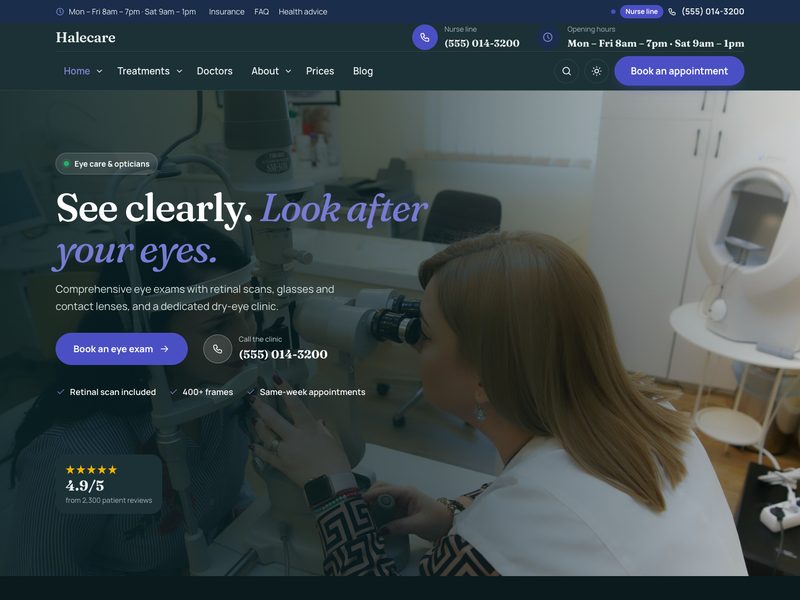
Task: Open site search with the magnifier icon
Action: coord(566,71)
